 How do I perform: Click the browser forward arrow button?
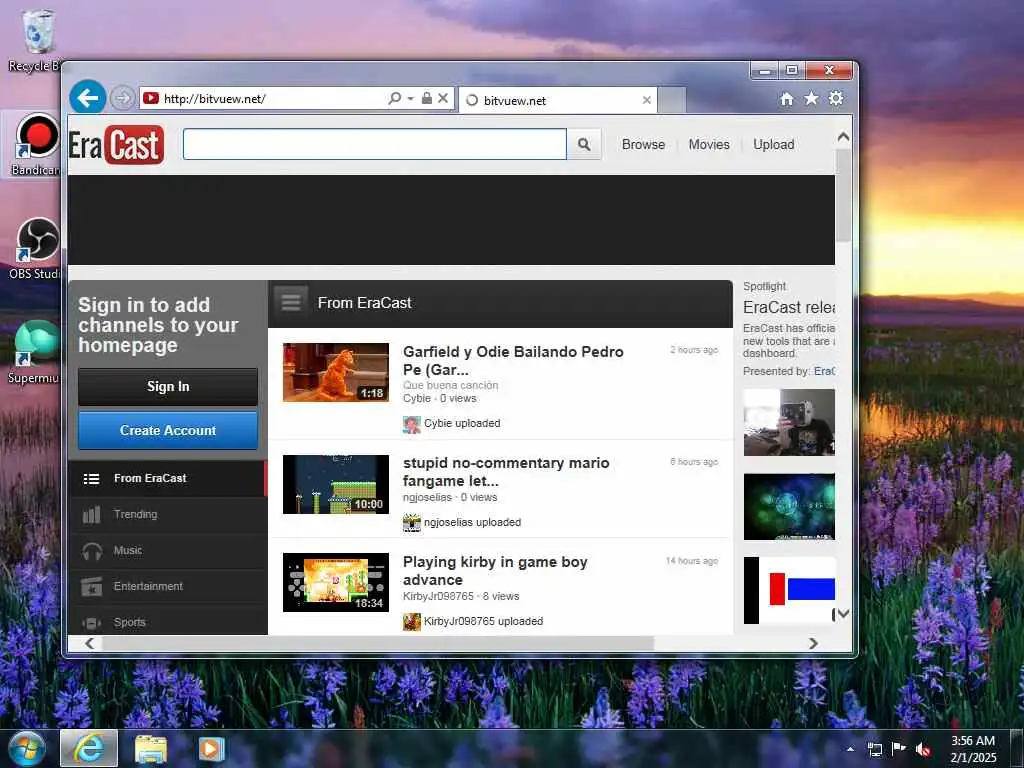122,99
